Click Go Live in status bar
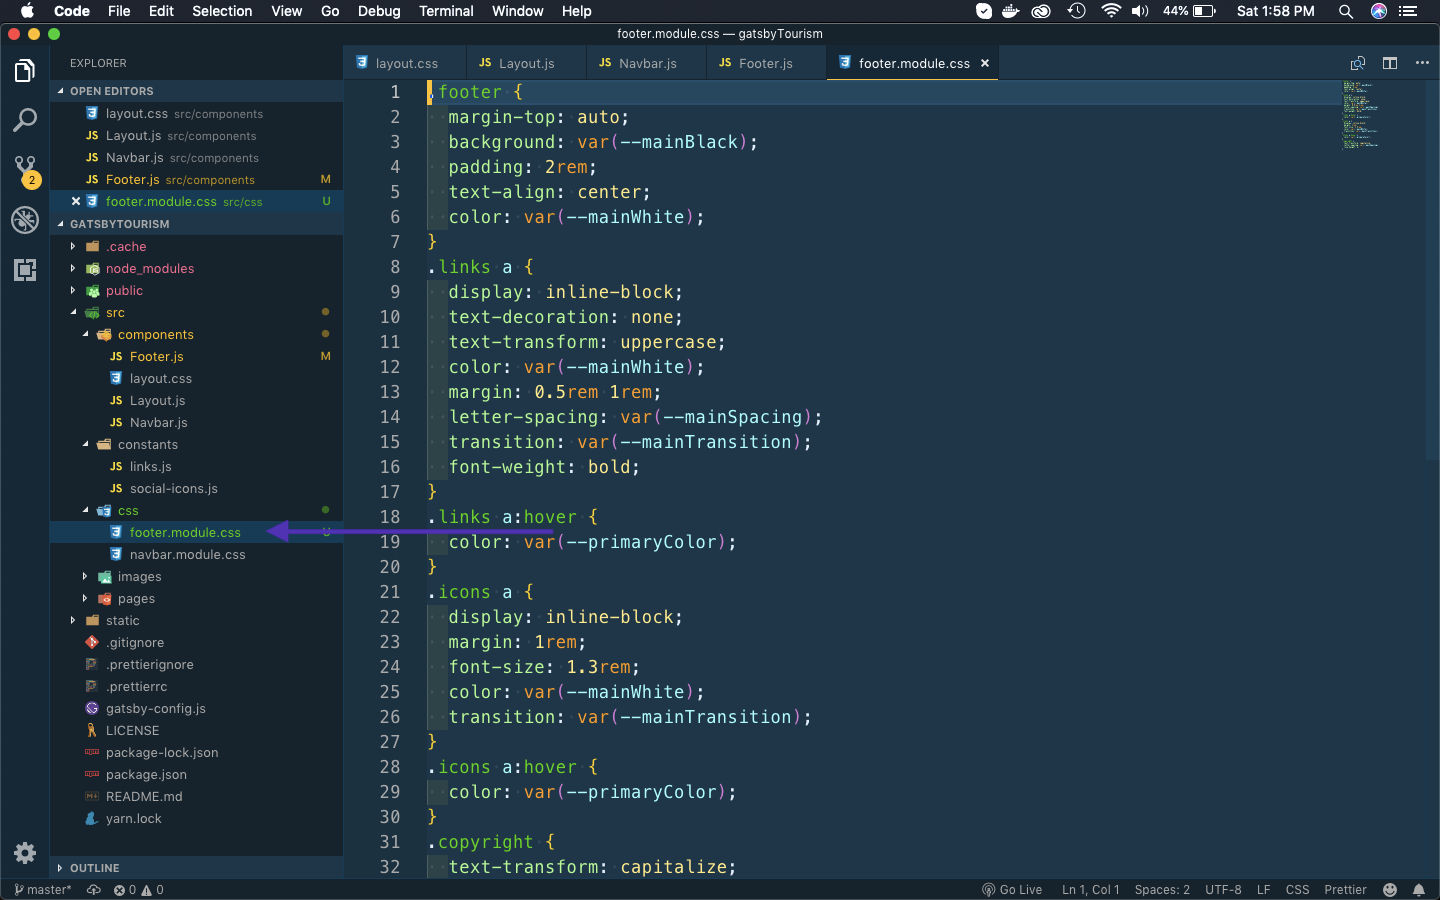 click(1012, 890)
